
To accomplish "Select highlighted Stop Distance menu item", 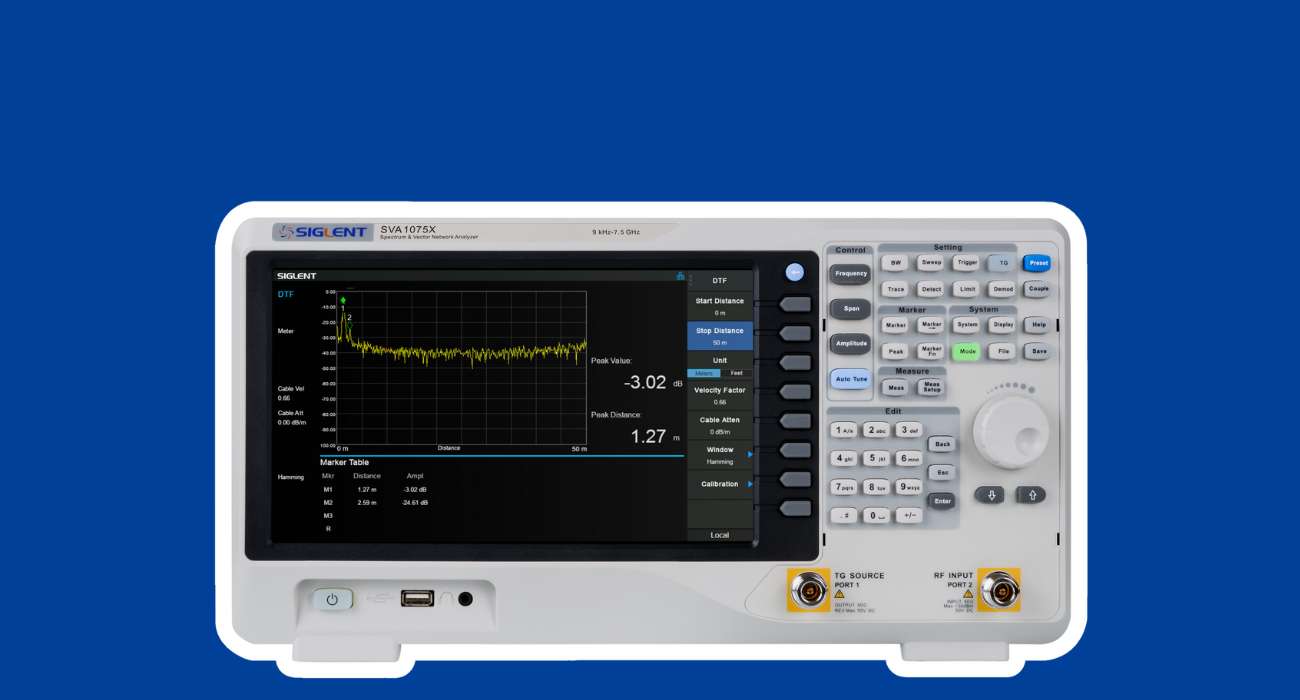I will 720,336.
